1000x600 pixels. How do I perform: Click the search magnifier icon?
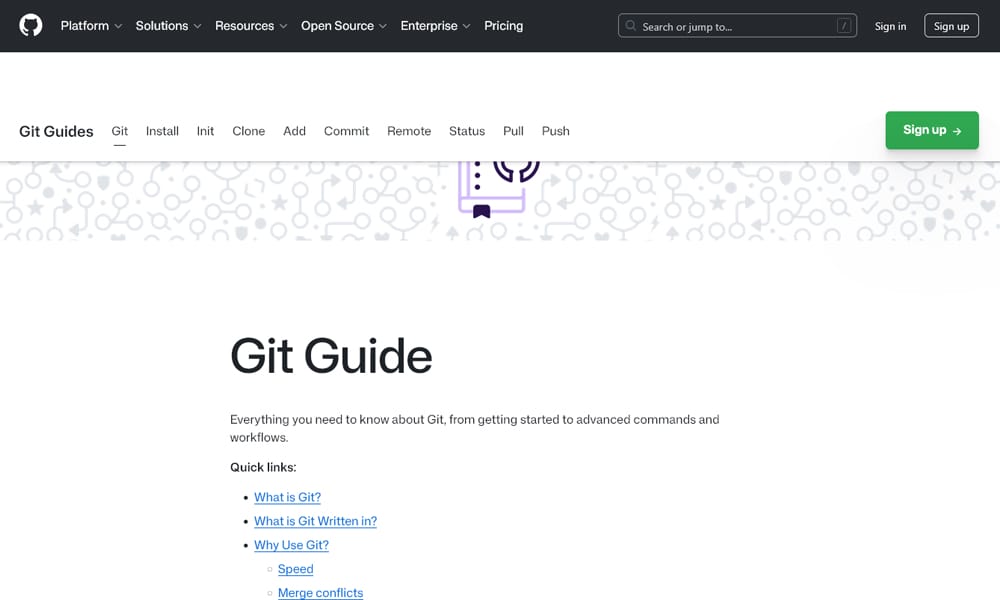click(631, 26)
